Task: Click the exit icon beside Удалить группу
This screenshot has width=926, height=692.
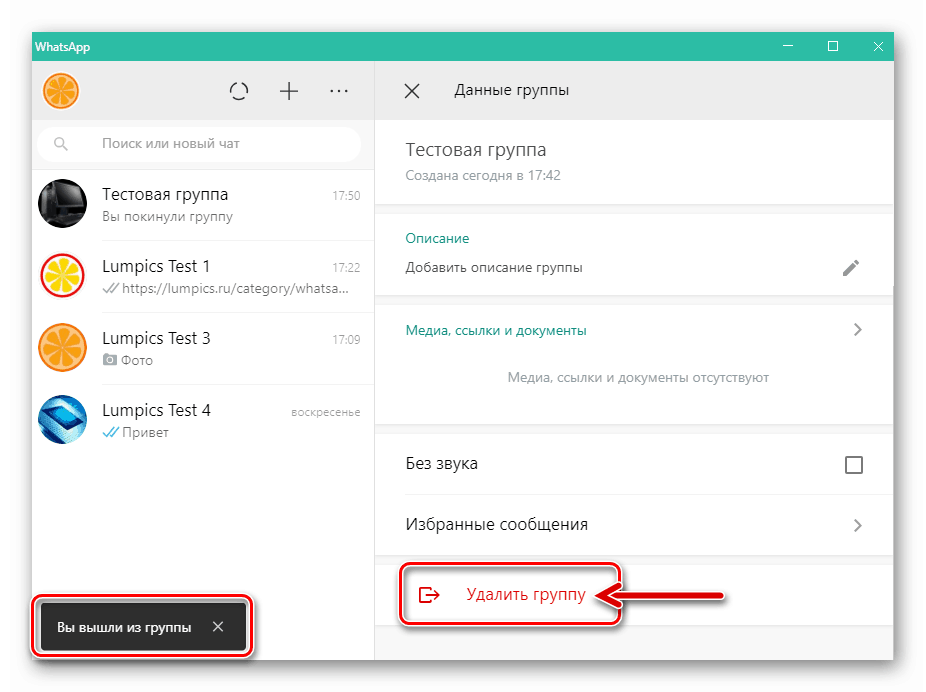Action: pos(429,595)
